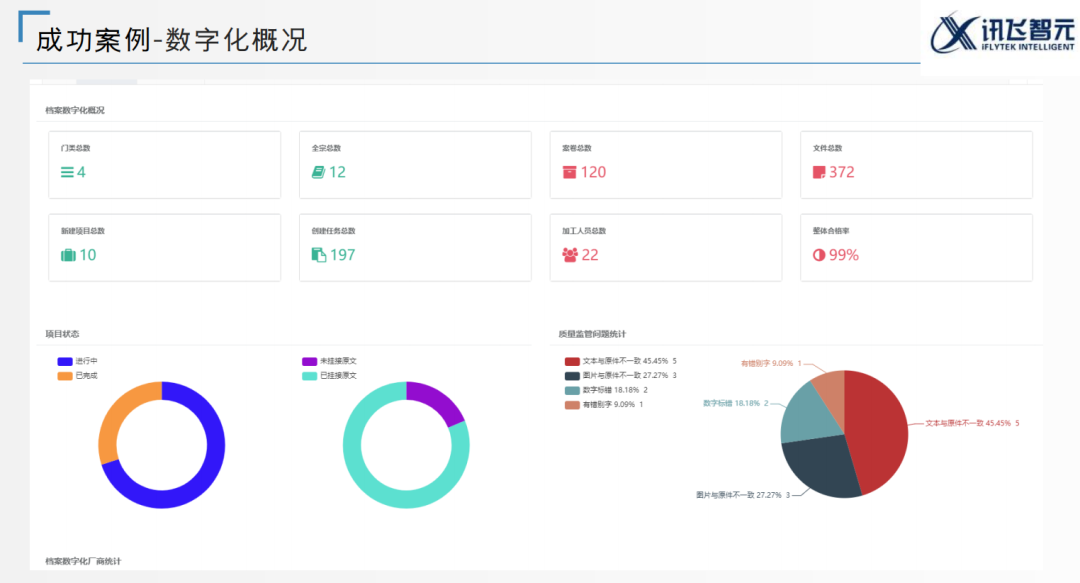This screenshot has width=1080, height=583.
Task: Click the briefcase icon for 新建项目总数
Action: (68, 255)
